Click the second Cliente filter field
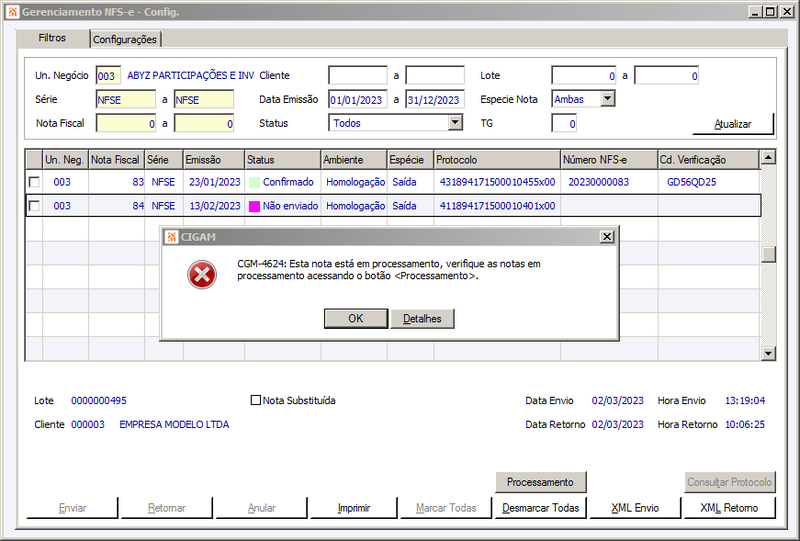The image size is (800, 541). [435, 76]
